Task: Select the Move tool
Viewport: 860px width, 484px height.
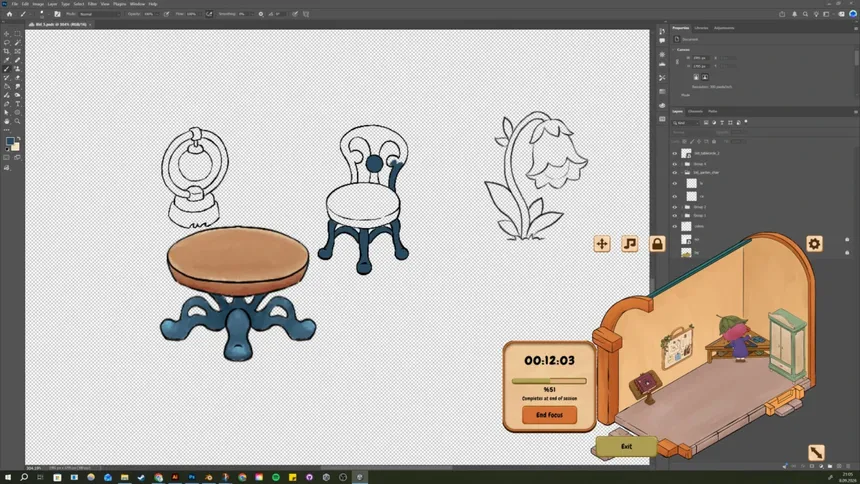Action: click(x=7, y=33)
